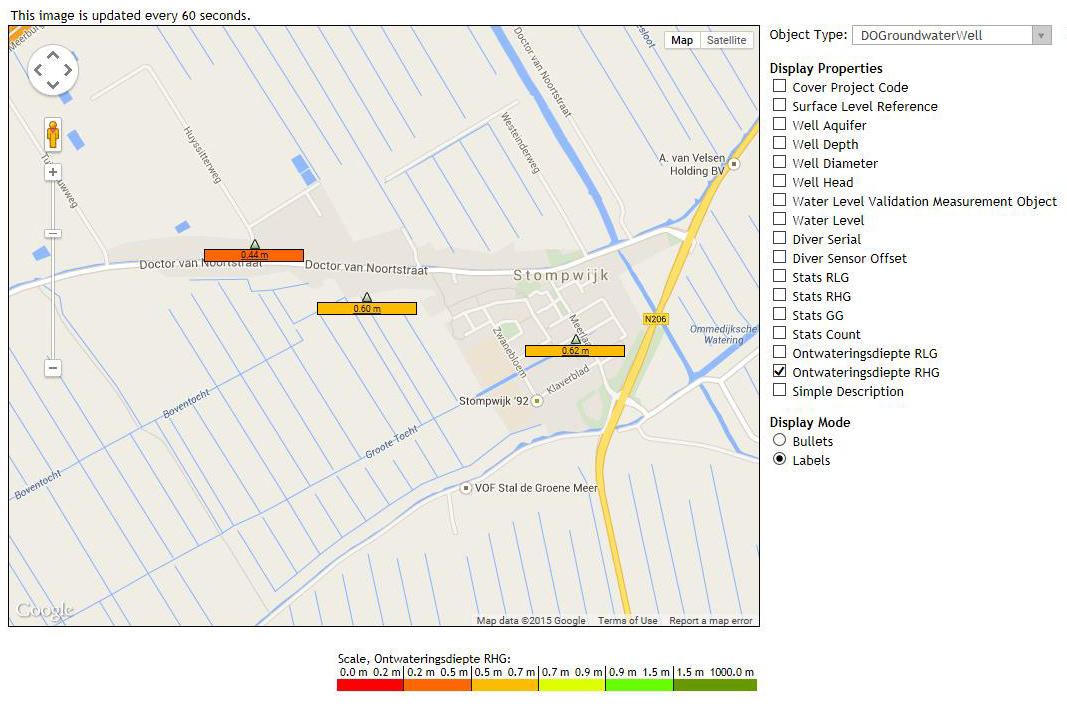Click the well marker labeled 0.44 m
The height and width of the screenshot is (714, 1067).
(254, 255)
